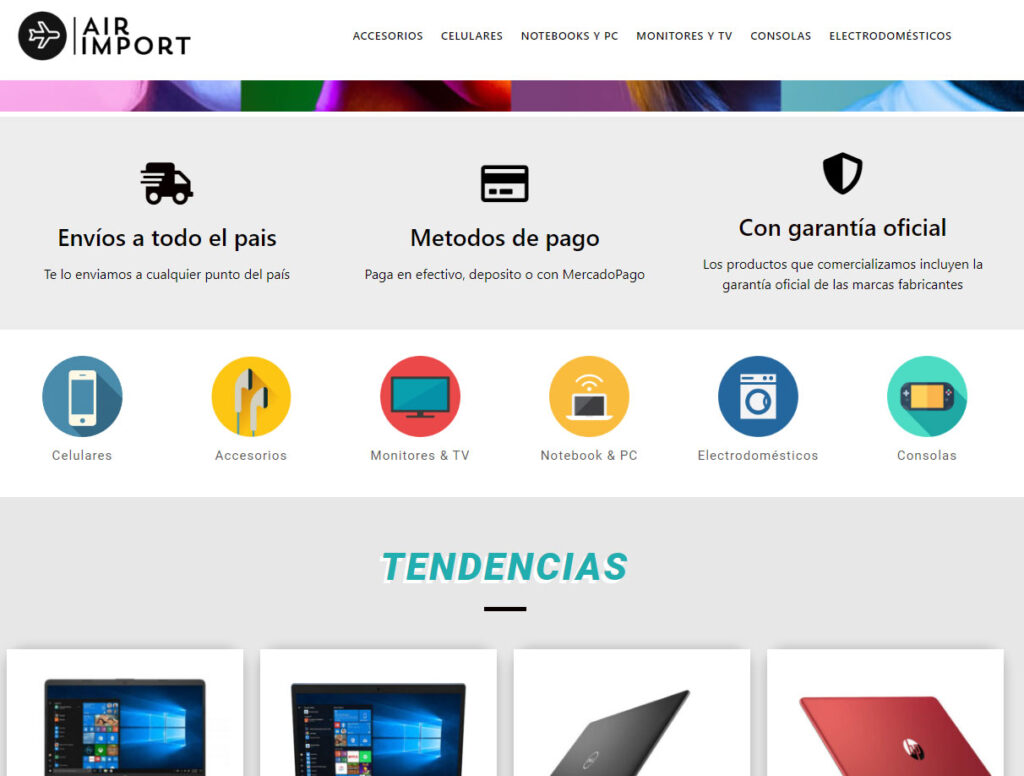Image resolution: width=1024 pixels, height=776 pixels.
Task: Click the Air Import airplane logo
Action: (42, 36)
